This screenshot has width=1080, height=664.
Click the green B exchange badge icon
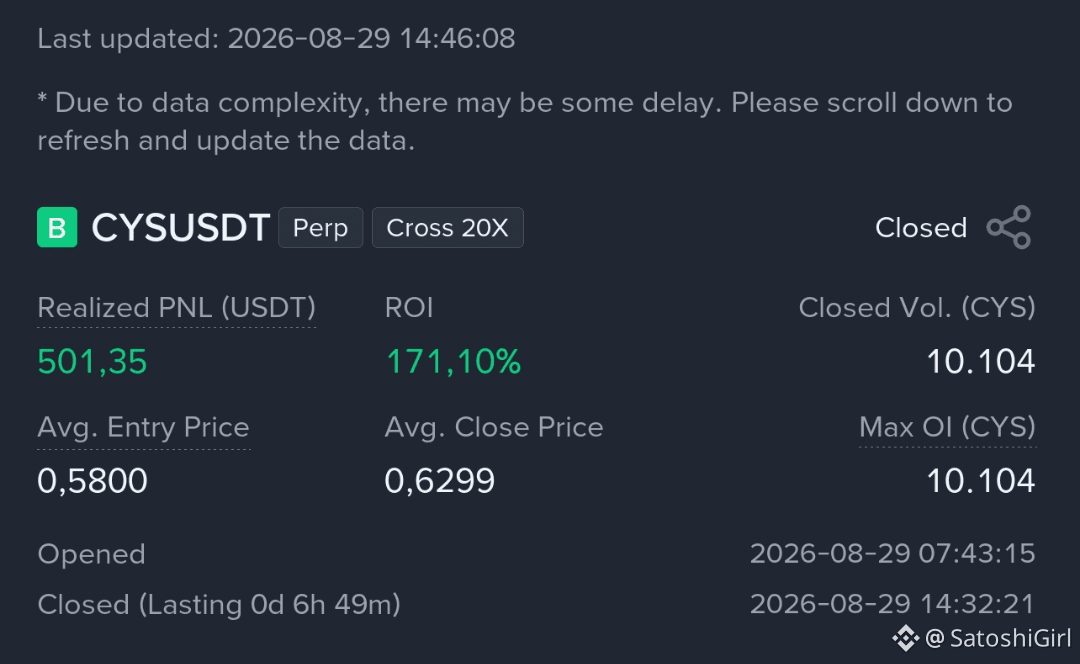coord(57,227)
